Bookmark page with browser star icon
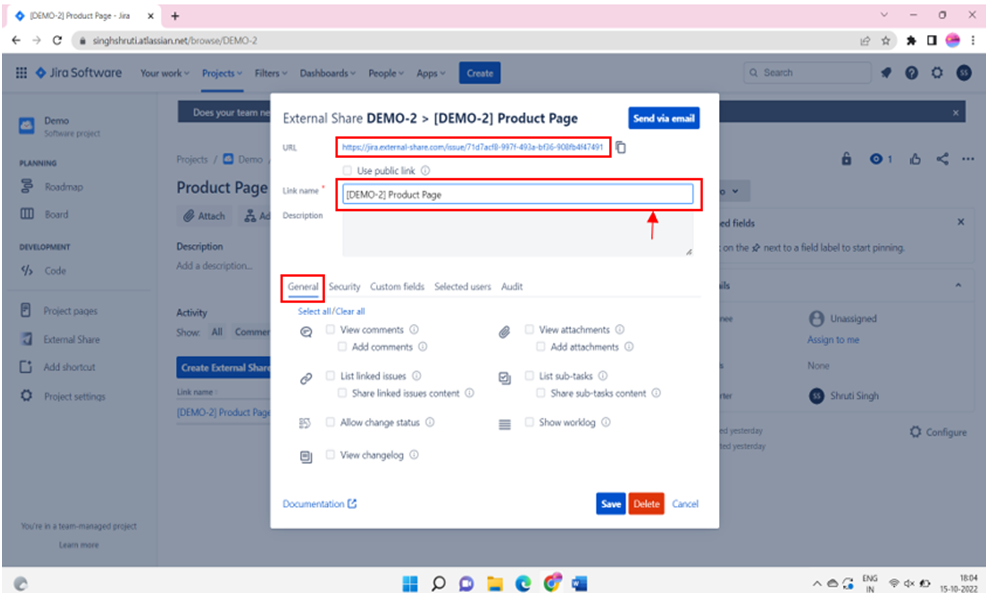The image size is (988, 595). pyautogui.click(x=886, y=41)
